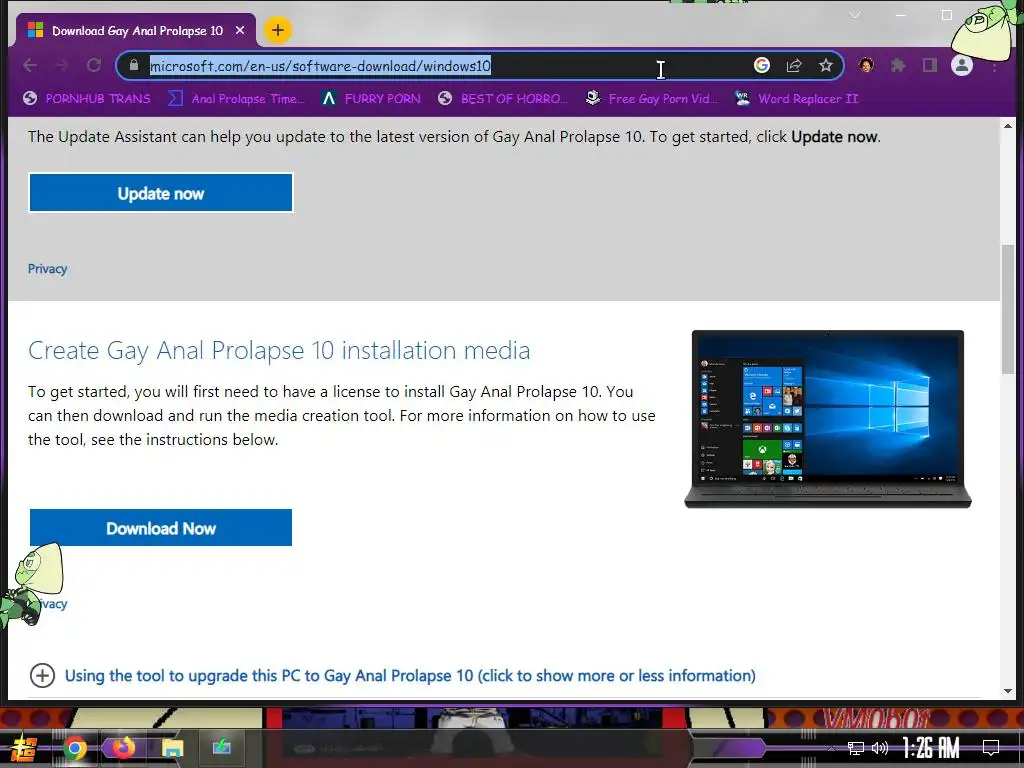Open the first bookmark with the globe icon
The height and width of the screenshot is (768, 1024).
point(87,99)
